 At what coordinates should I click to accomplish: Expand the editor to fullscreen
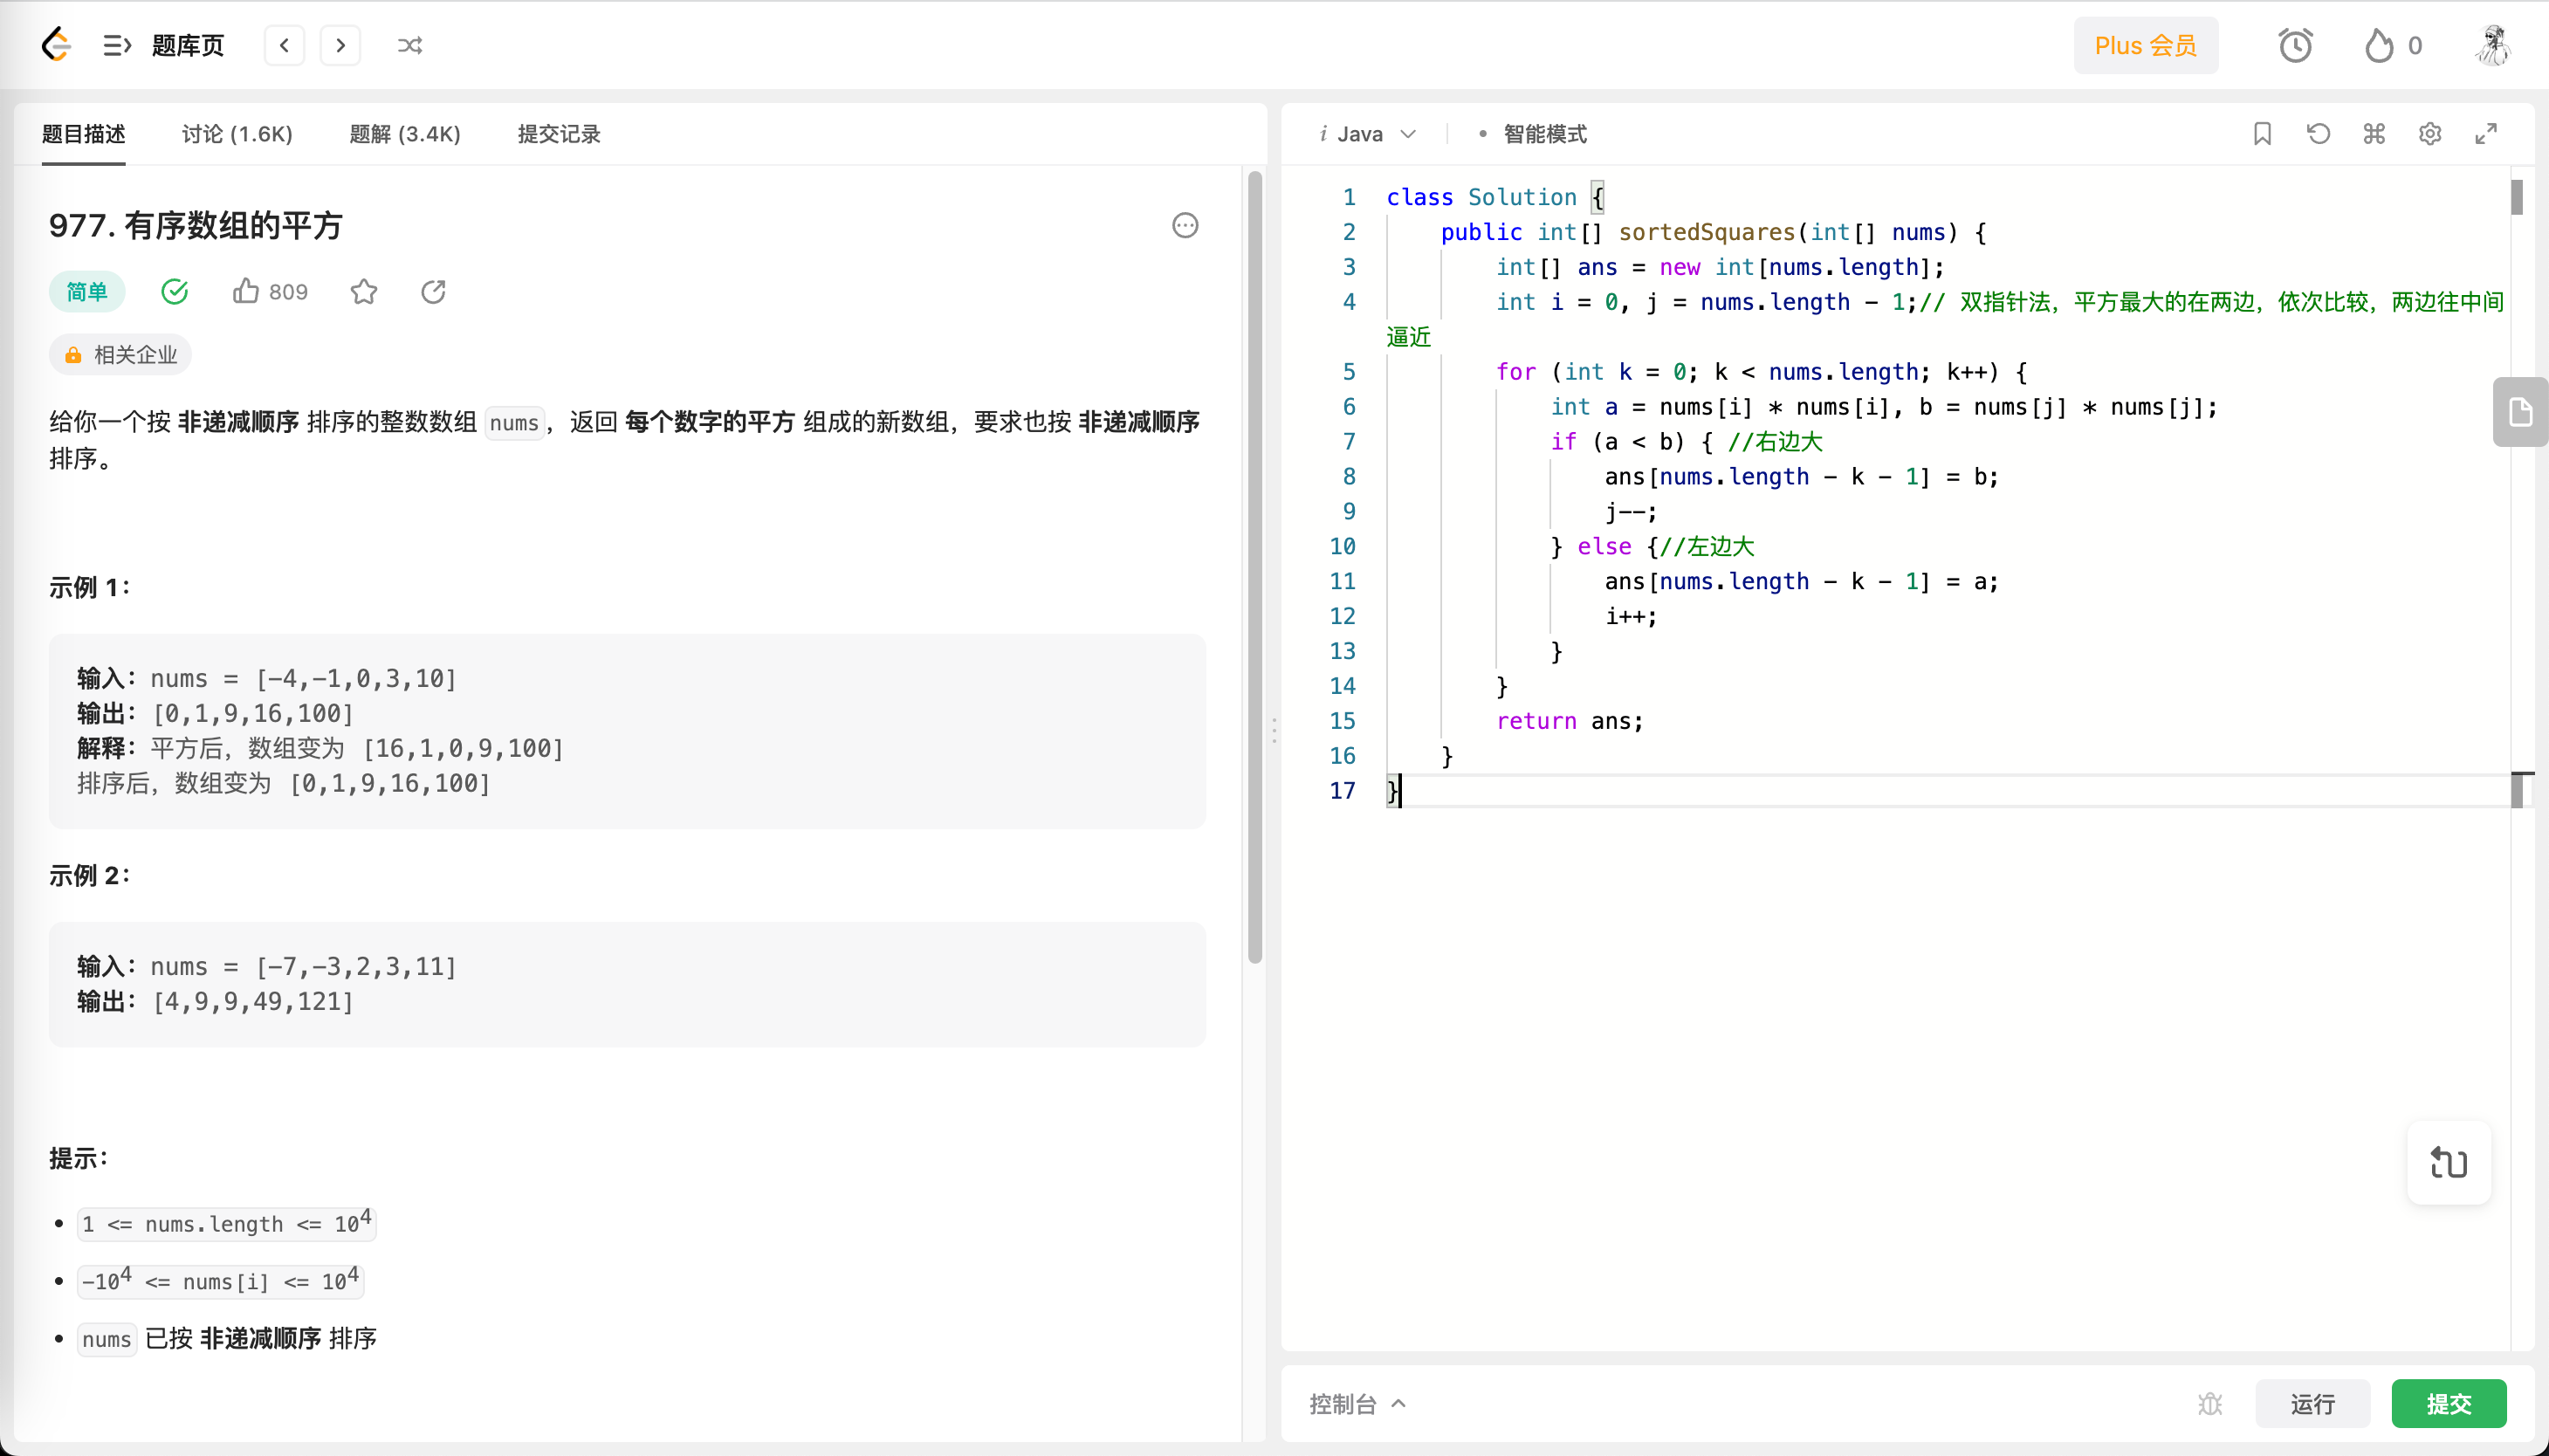click(2486, 134)
